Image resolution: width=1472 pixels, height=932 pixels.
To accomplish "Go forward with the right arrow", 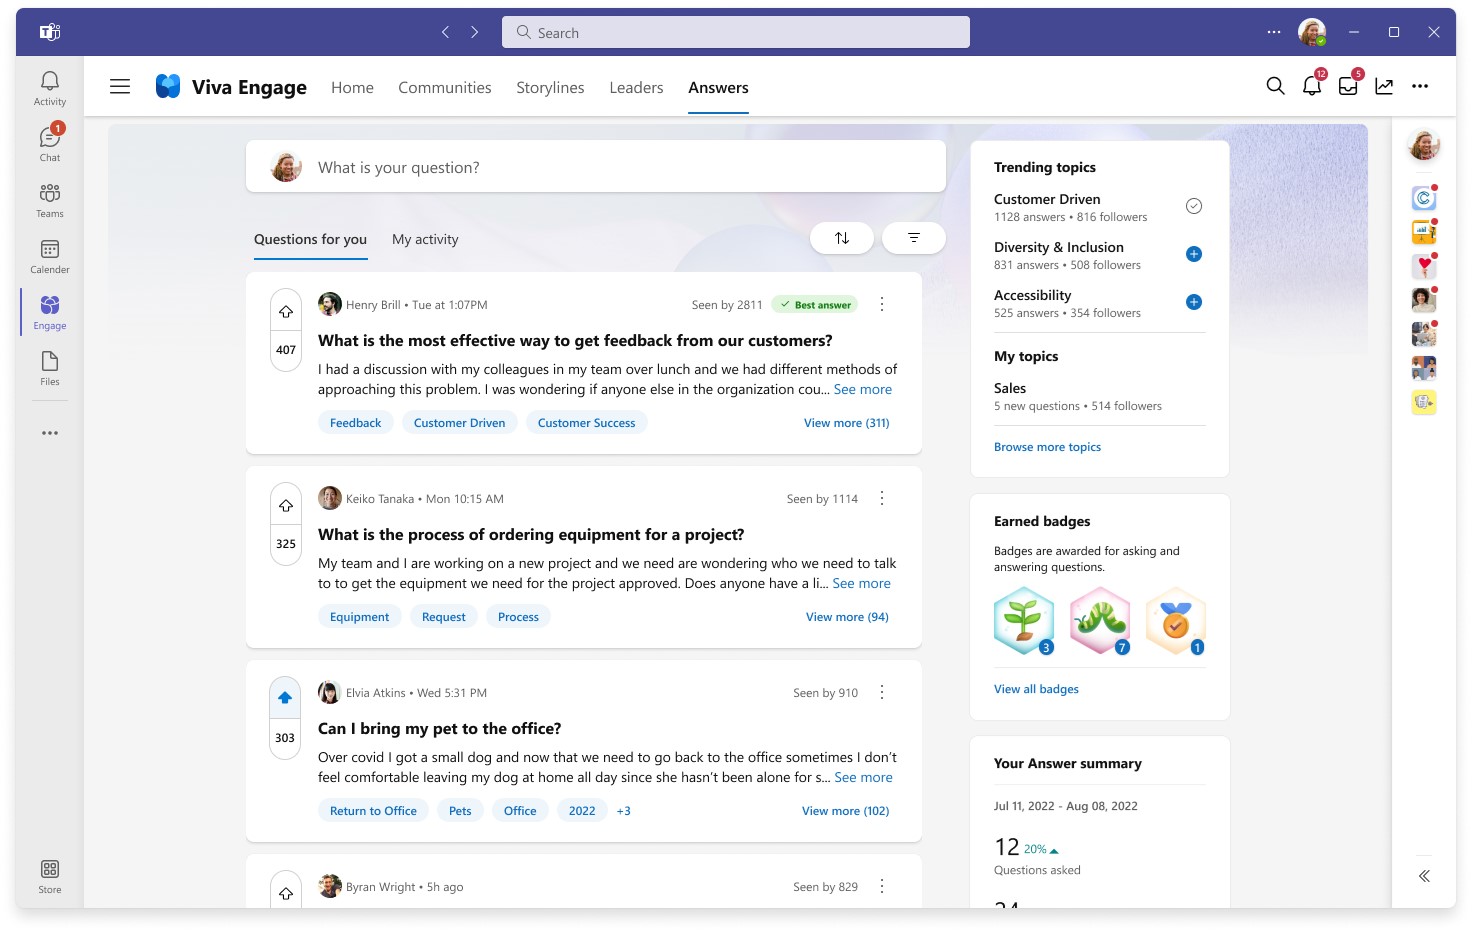I will pyautogui.click(x=475, y=32).
